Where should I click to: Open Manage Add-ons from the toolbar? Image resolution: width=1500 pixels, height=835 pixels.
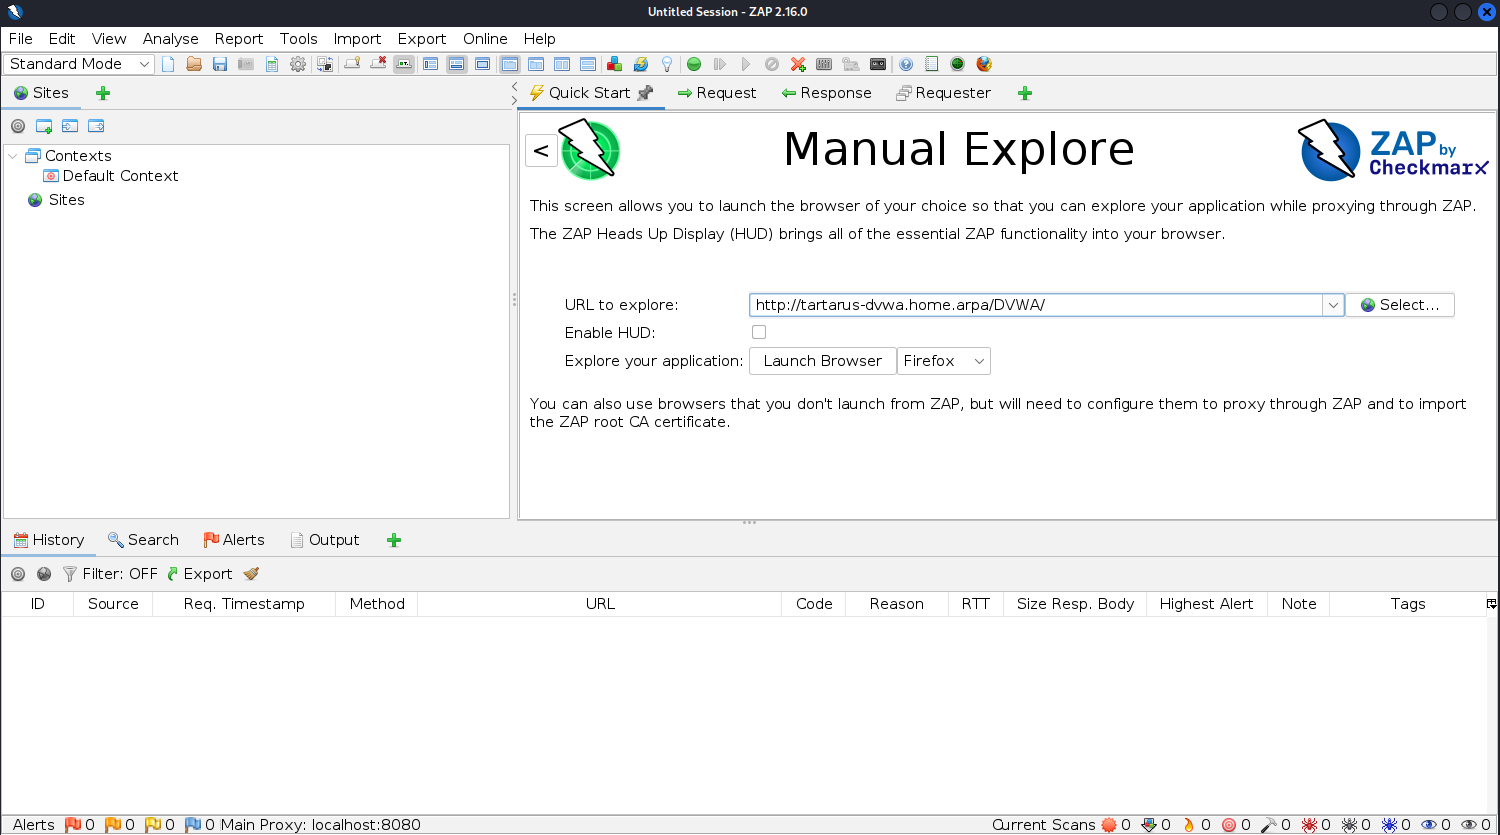click(614, 63)
